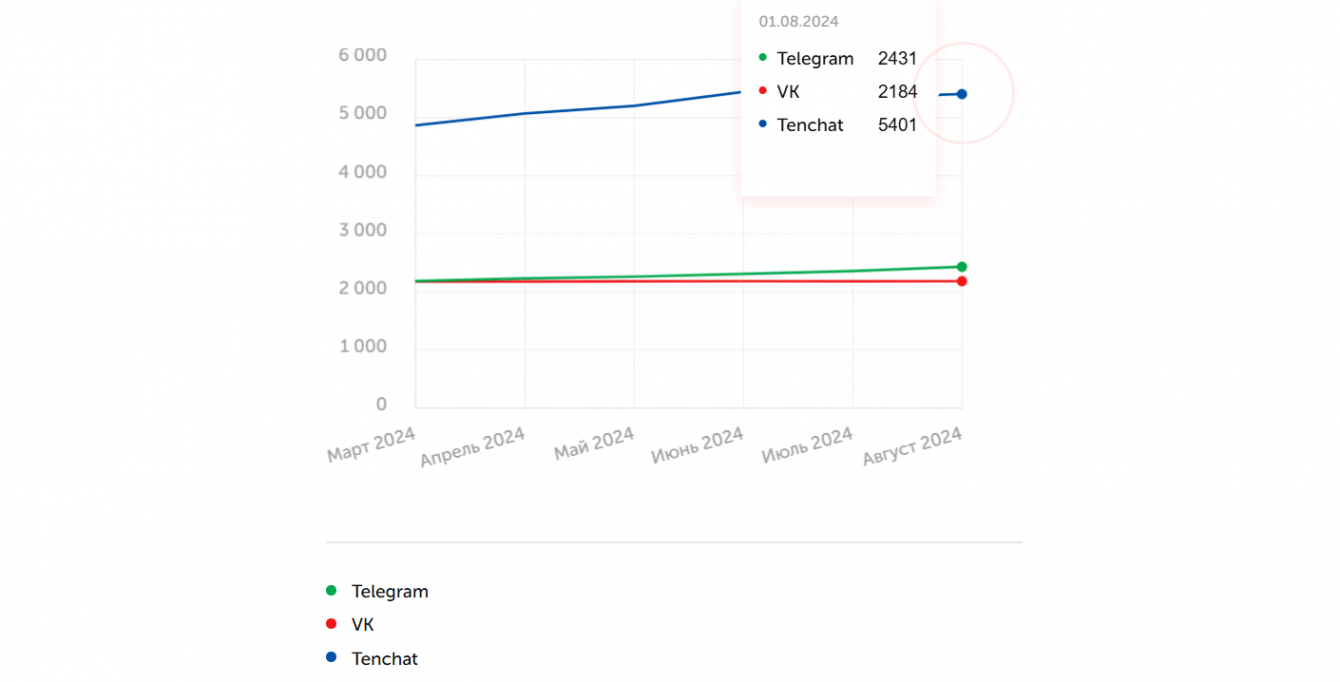Click the red VK legend dot
The image size is (1340, 682).
point(331,624)
